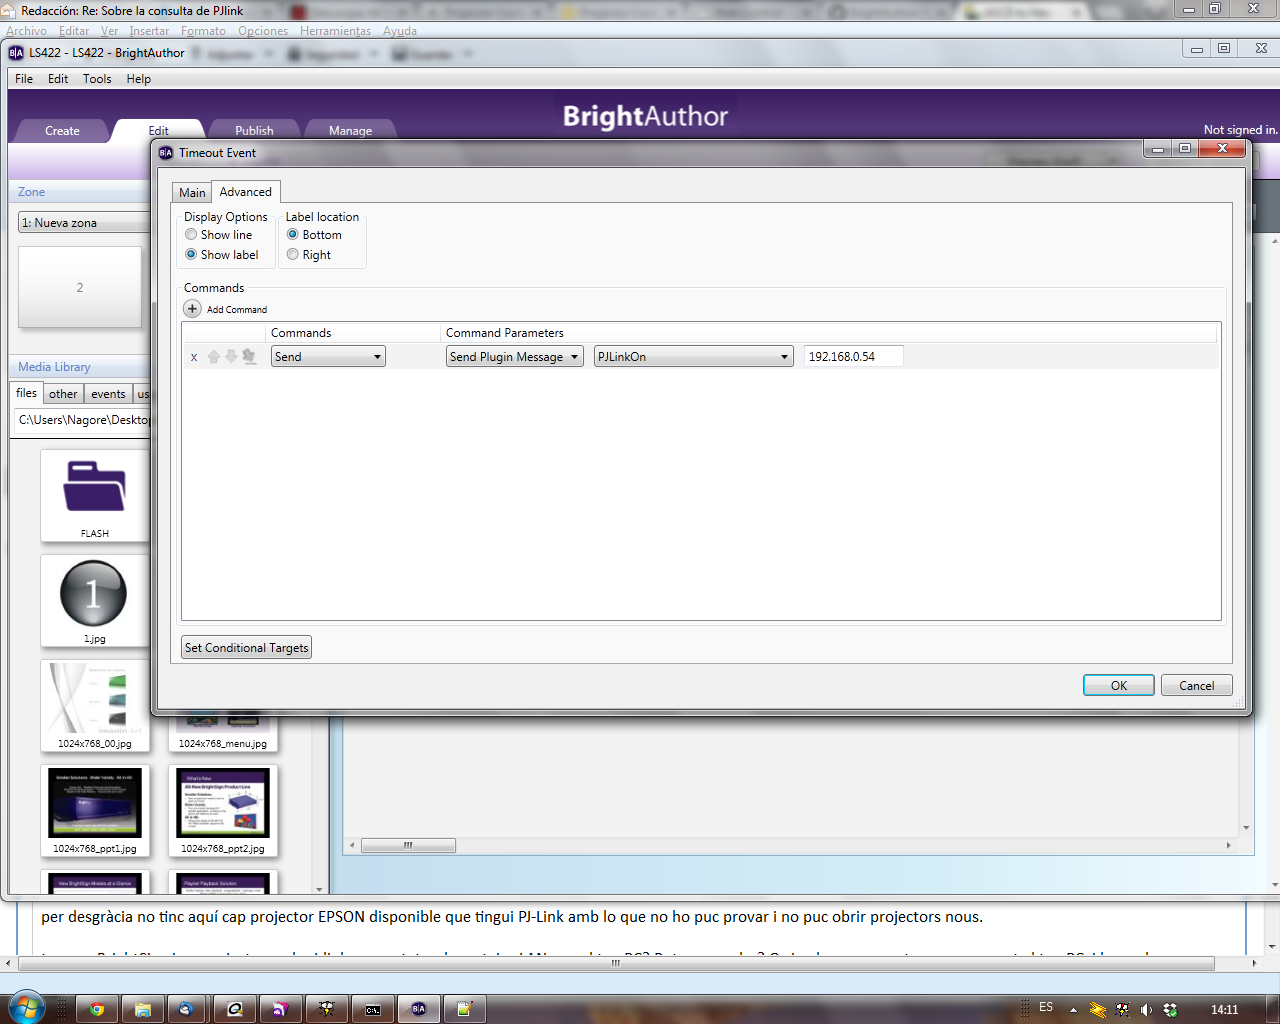Click the Timeout Event dialog title icon
This screenshot has height=1024, width=1280.
point(166,153)
